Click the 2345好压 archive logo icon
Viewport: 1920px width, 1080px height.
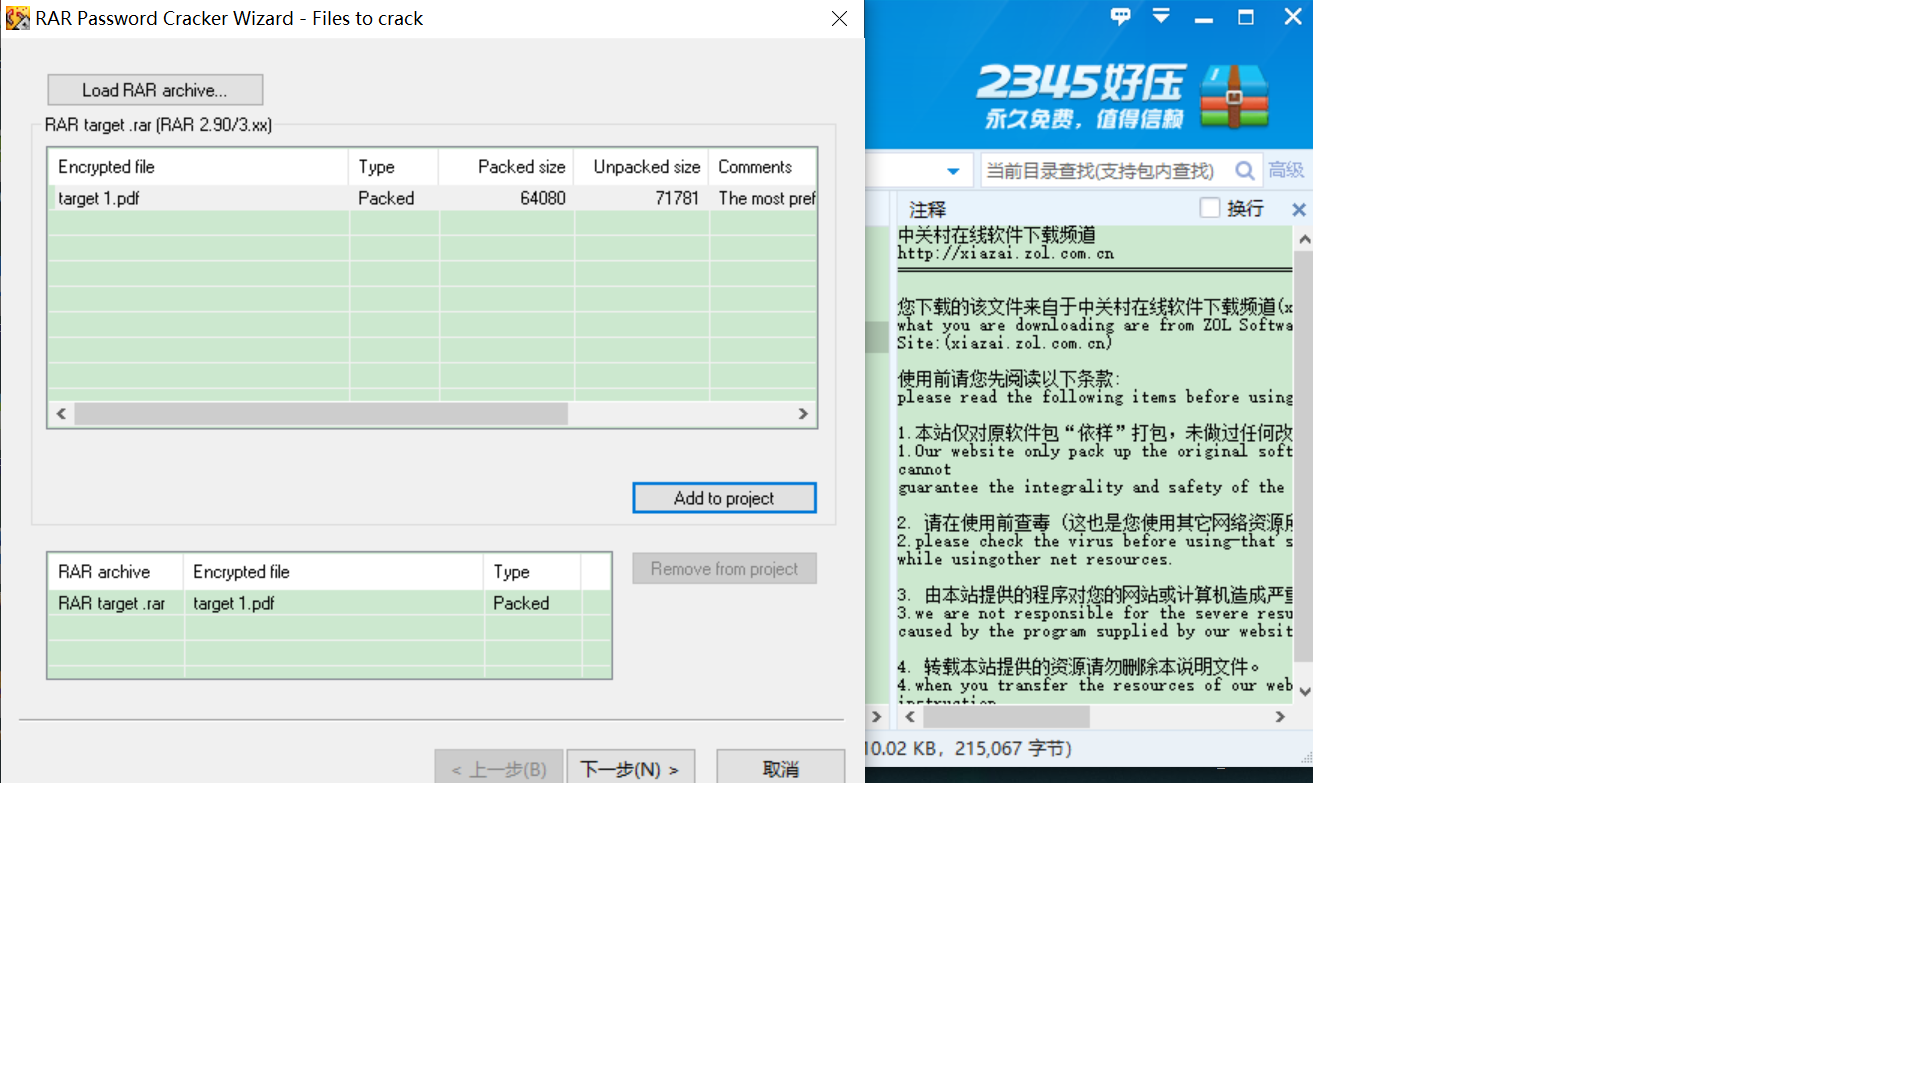pyautogui.click(x=1234, y=97)
